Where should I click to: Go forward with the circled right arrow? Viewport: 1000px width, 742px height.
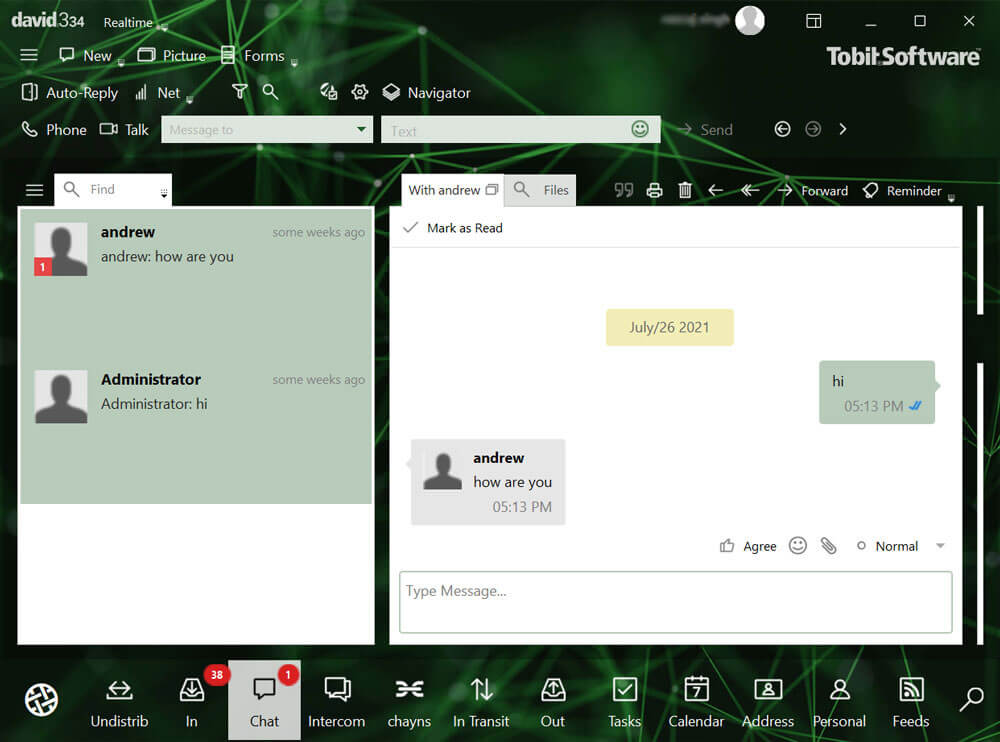pyautogui.click(x=812, y=129)
